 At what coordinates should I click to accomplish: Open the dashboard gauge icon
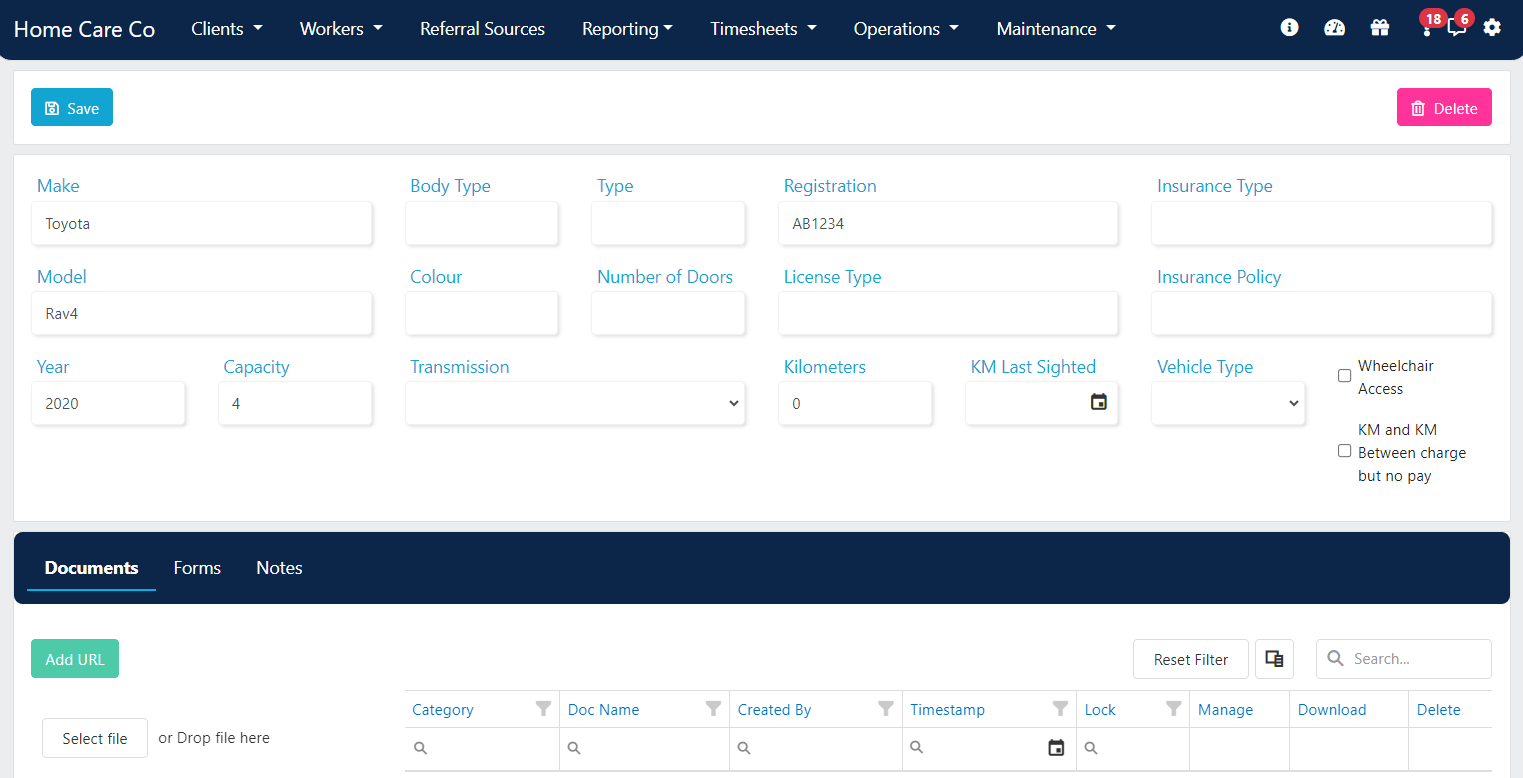coord(1334,28)
